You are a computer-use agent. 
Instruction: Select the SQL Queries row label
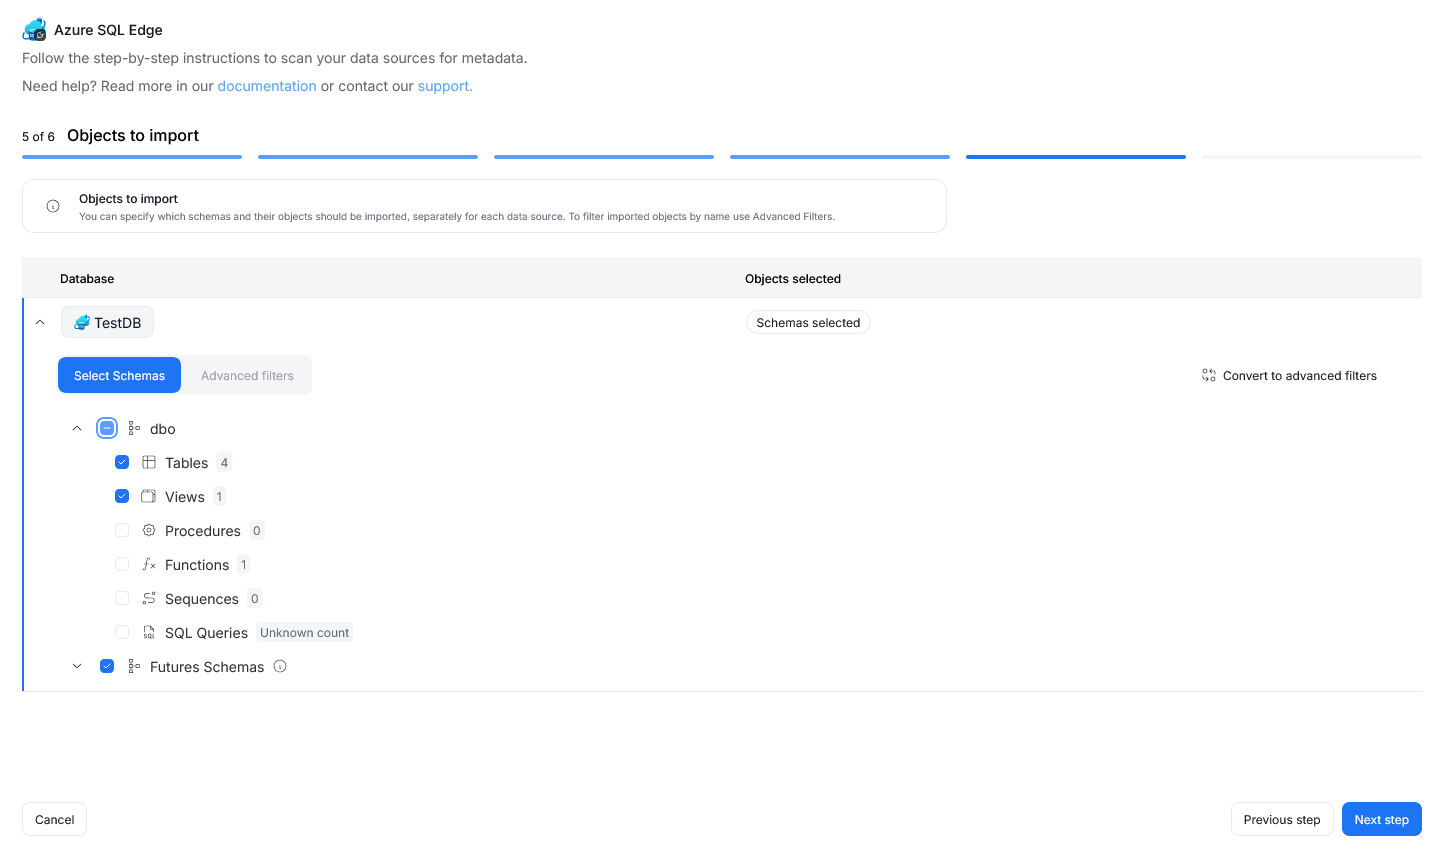point(206,633)
